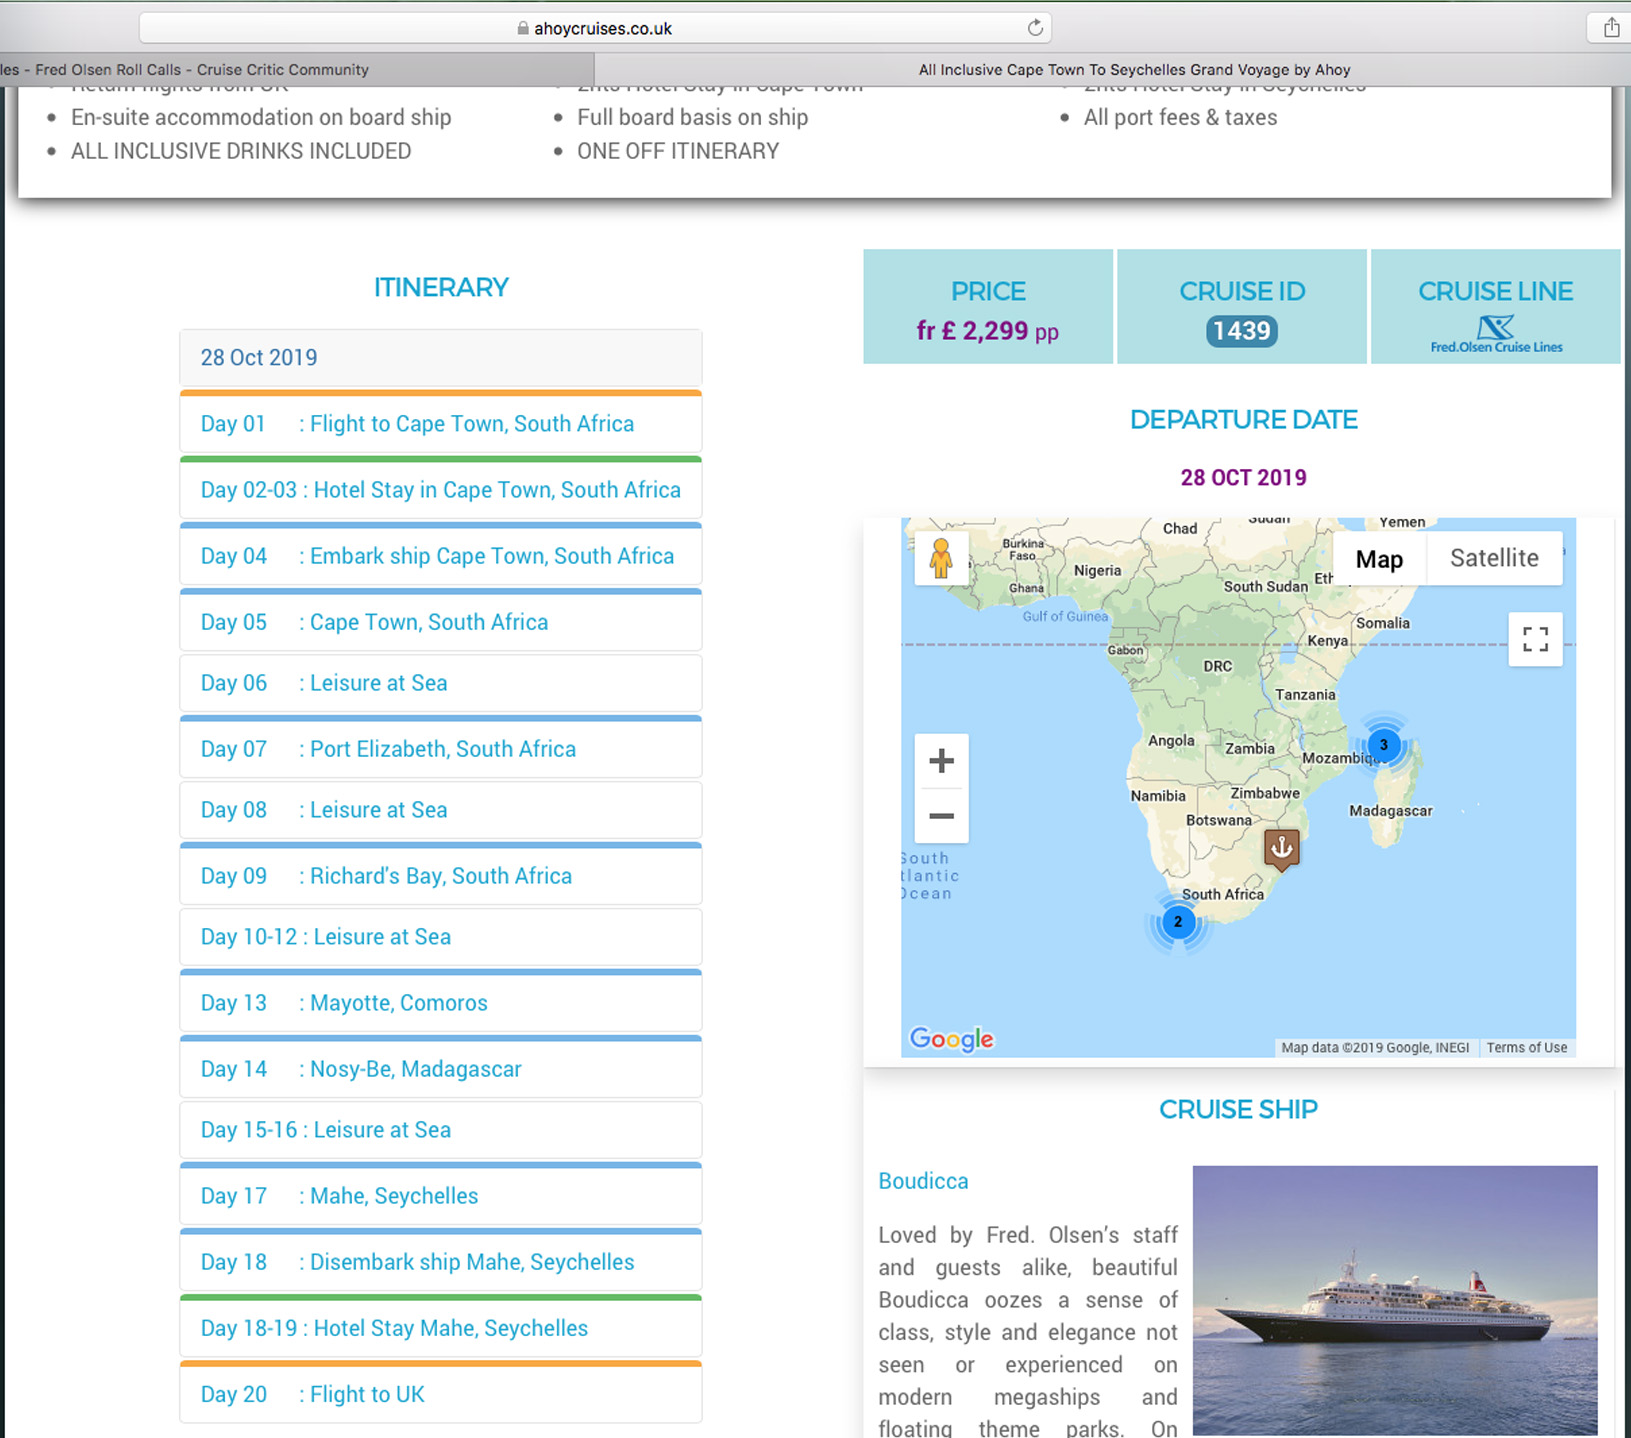1631x1438 pixels.
Task: Expand Day 07 Port Elizabeth itinerary row
Action: pyautogui.click(x=440, y=749)
